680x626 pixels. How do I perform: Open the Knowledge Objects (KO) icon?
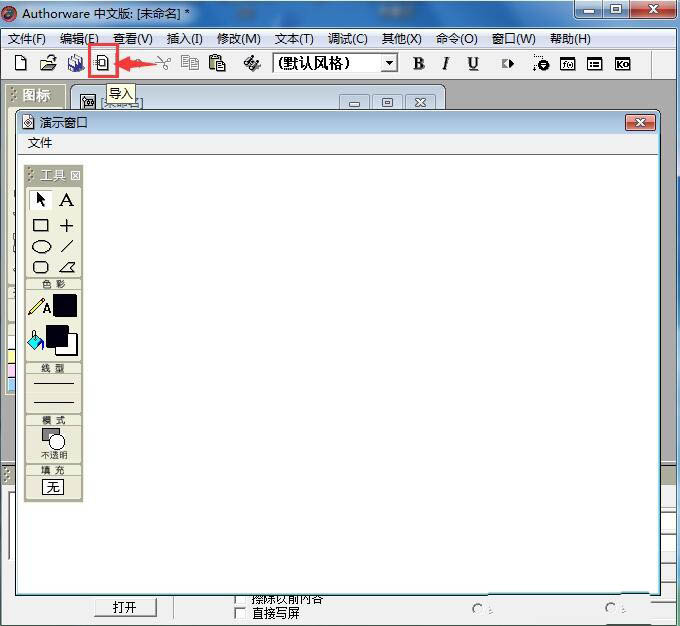(x=622, y=64)
